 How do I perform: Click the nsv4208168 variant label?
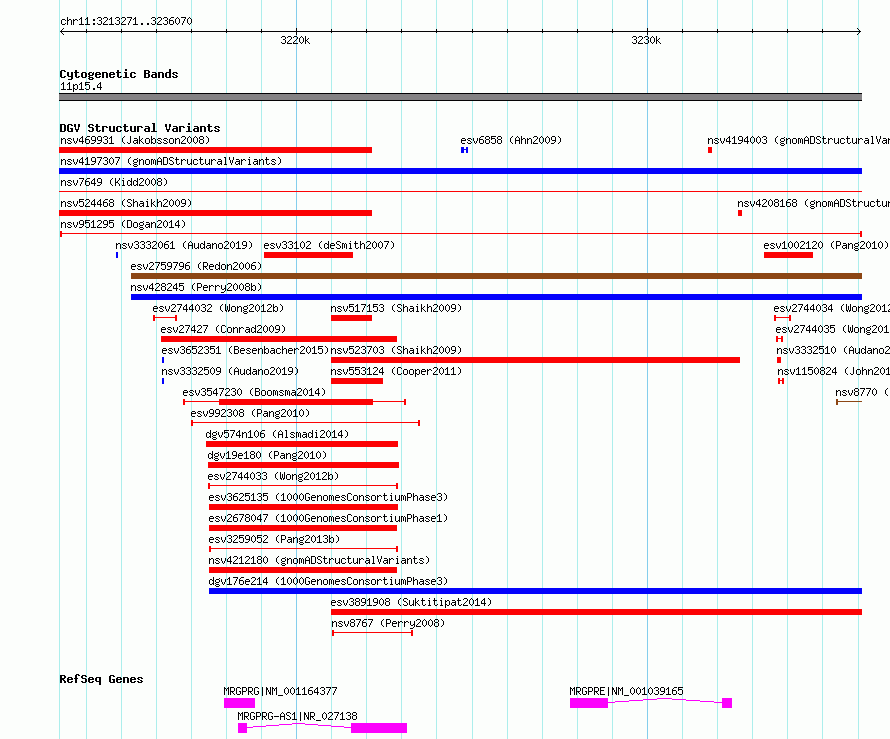(813, 203)
